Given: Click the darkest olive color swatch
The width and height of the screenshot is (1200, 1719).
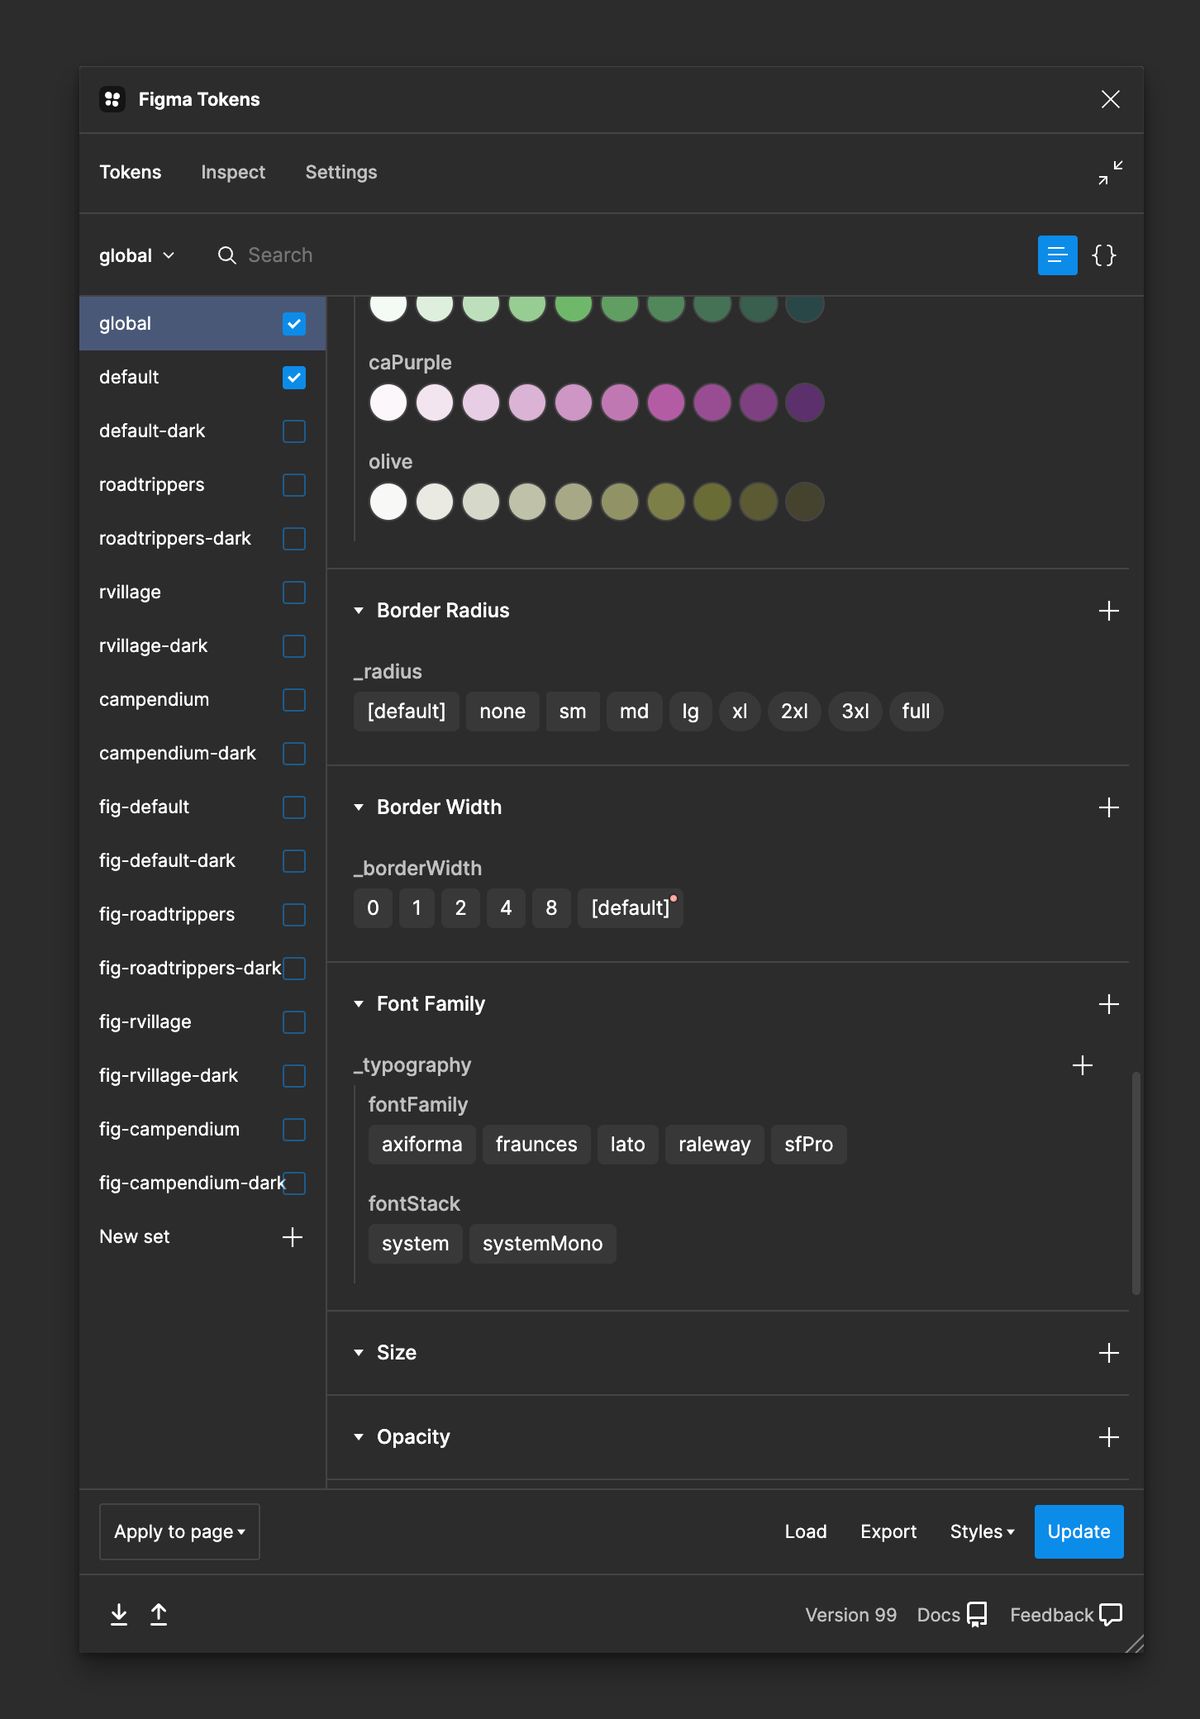Looking at the screenshot, I should (x=805, y=502).
